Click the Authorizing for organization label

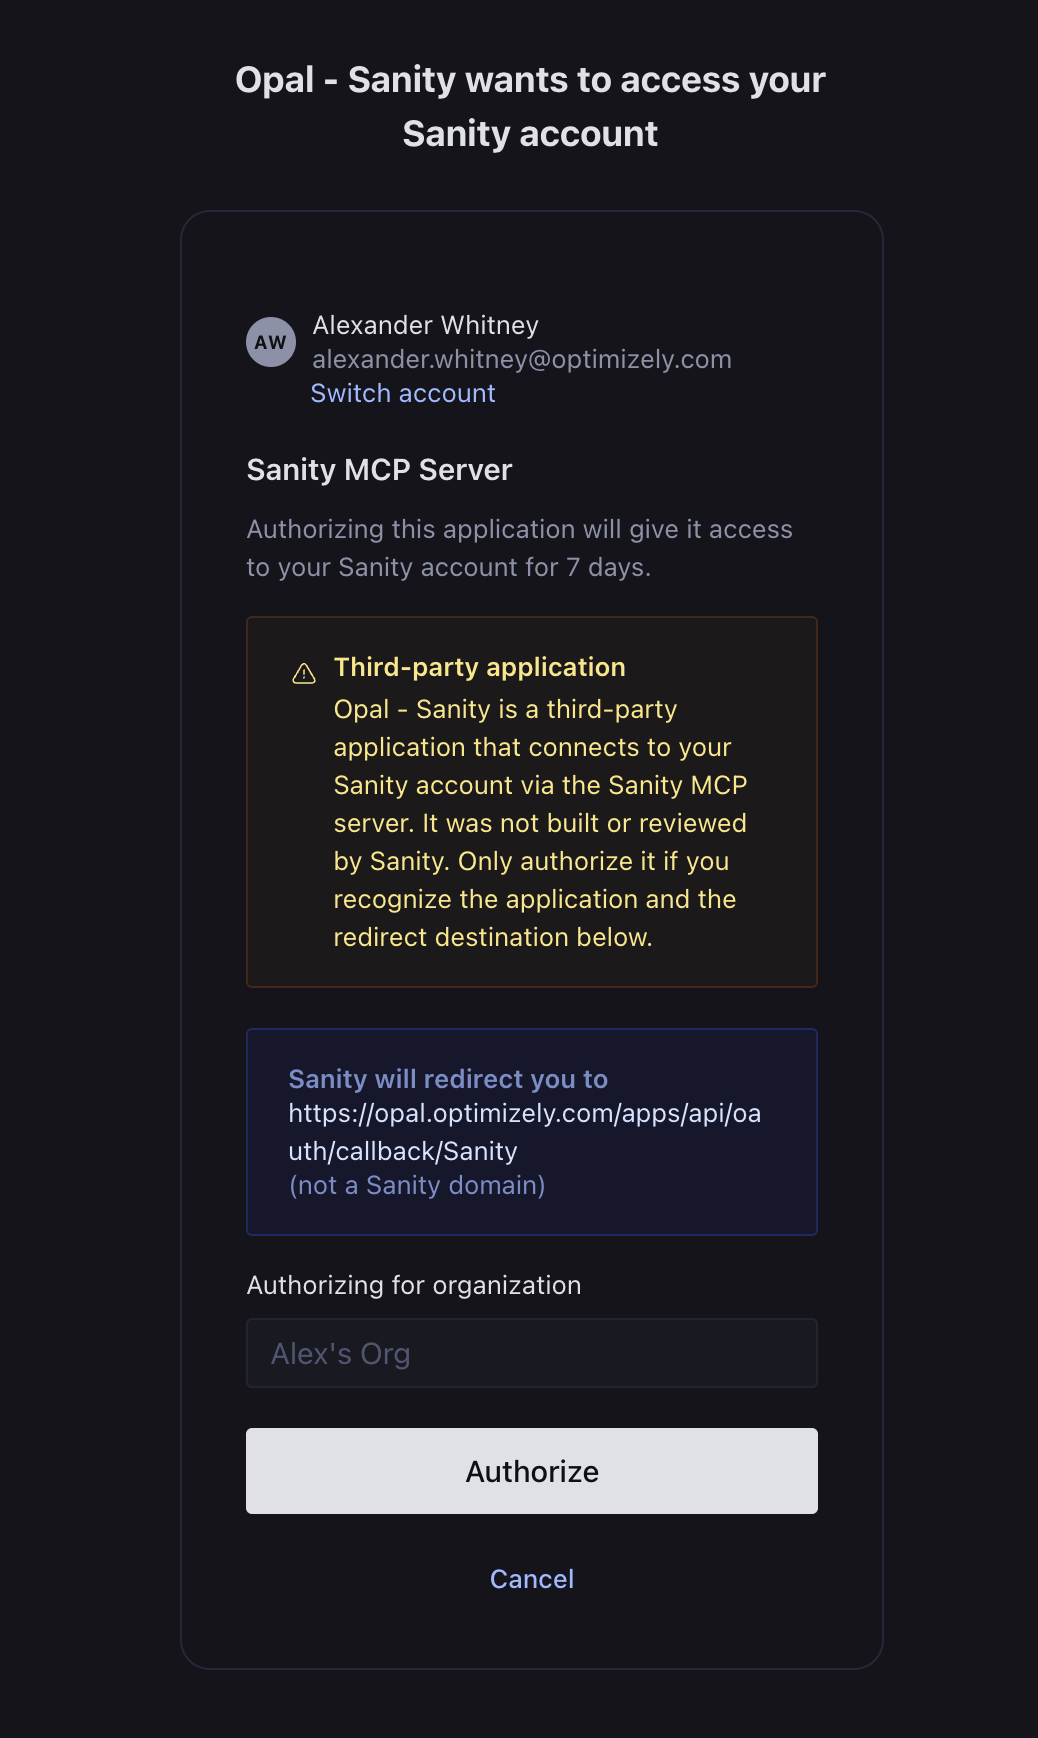pyautogui.click(x=414, y=1285)
